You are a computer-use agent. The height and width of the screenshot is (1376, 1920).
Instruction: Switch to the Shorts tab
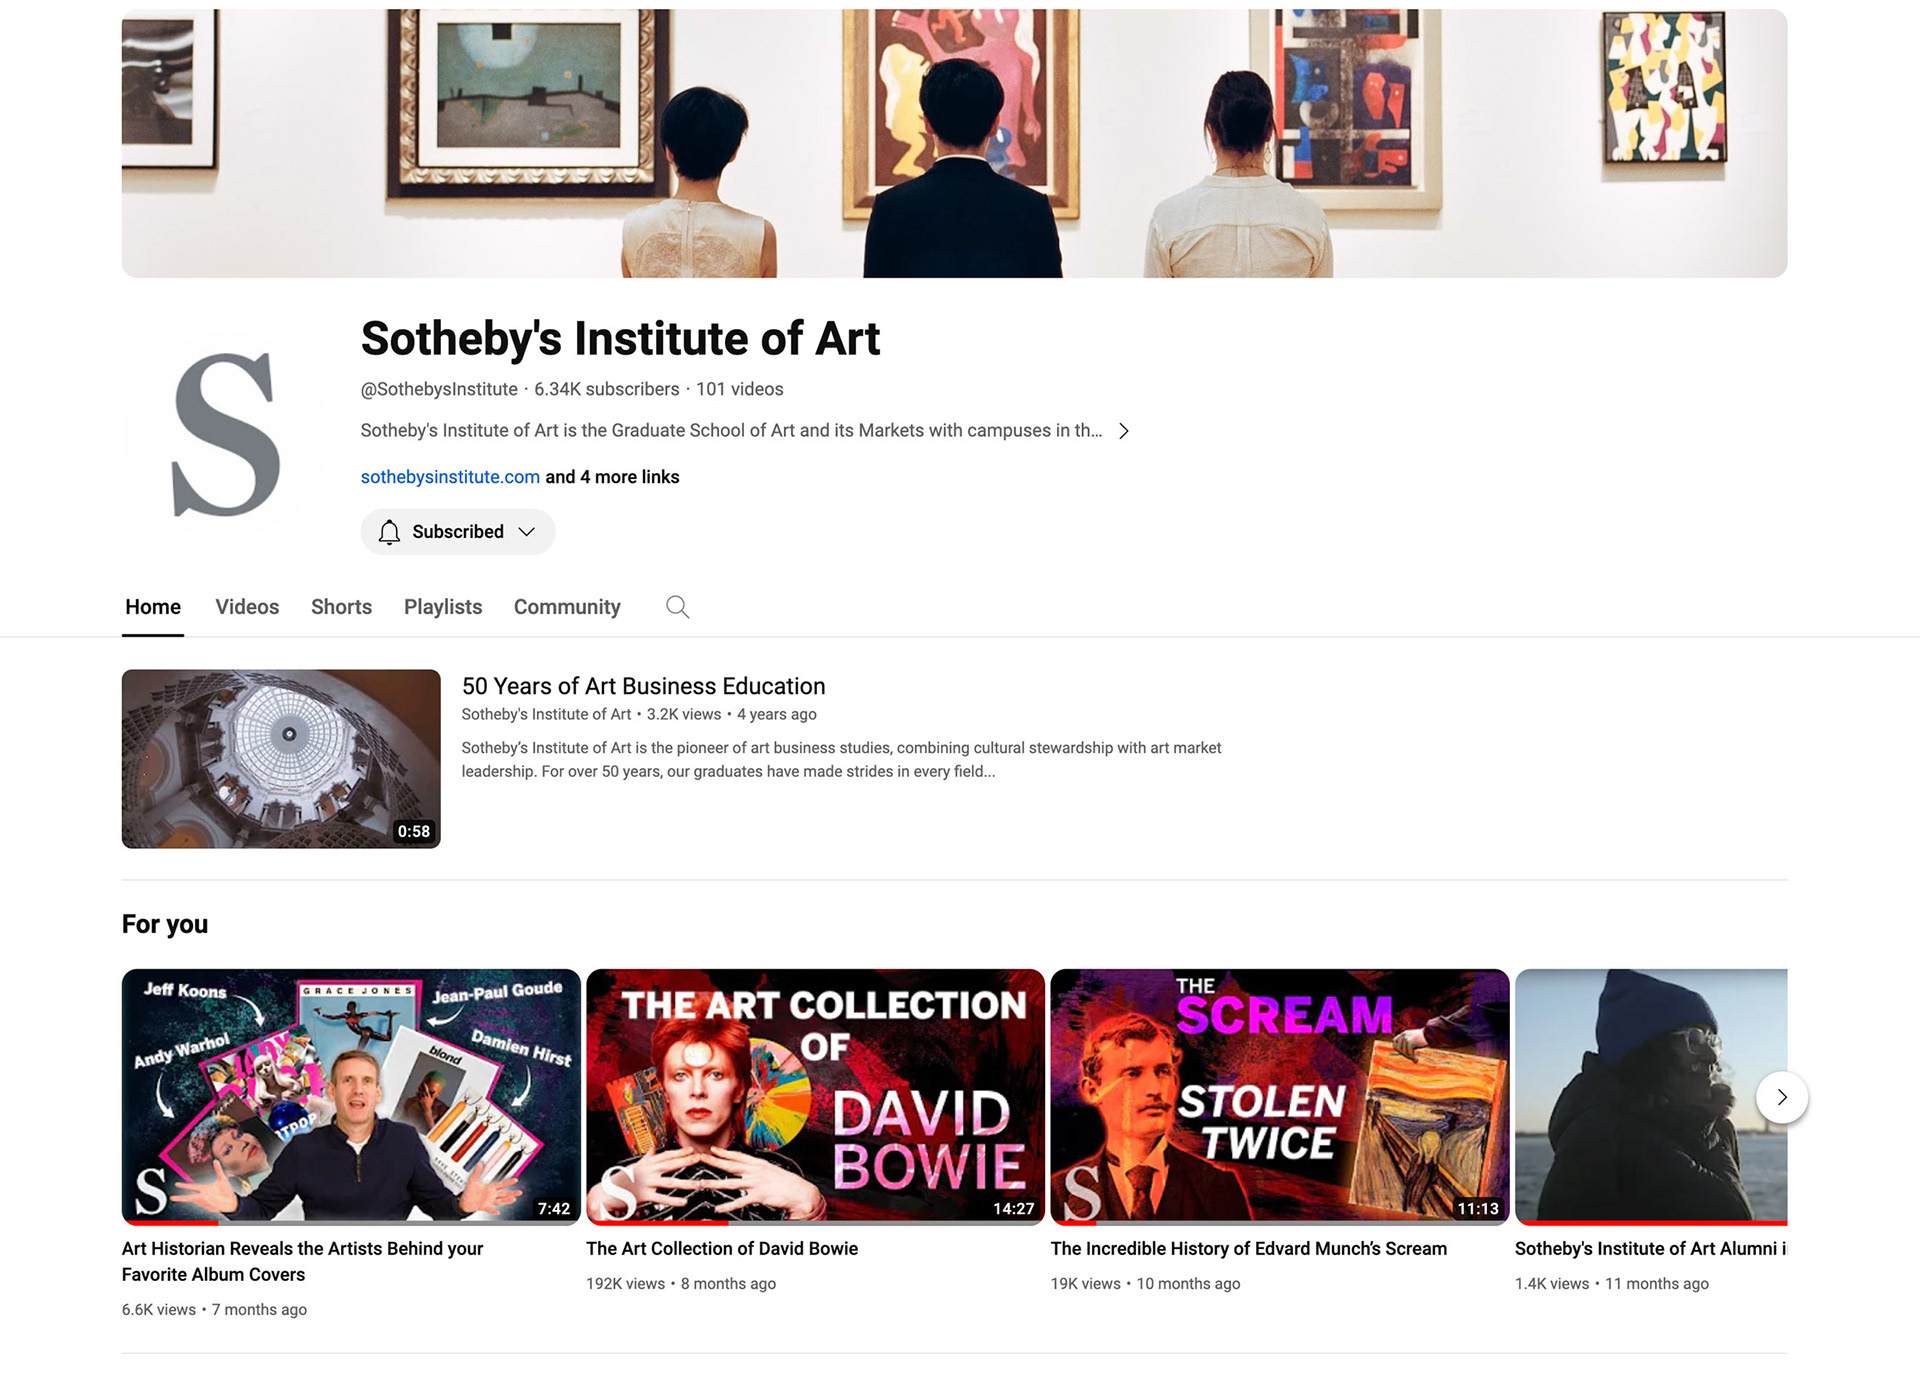pos(341,607)
